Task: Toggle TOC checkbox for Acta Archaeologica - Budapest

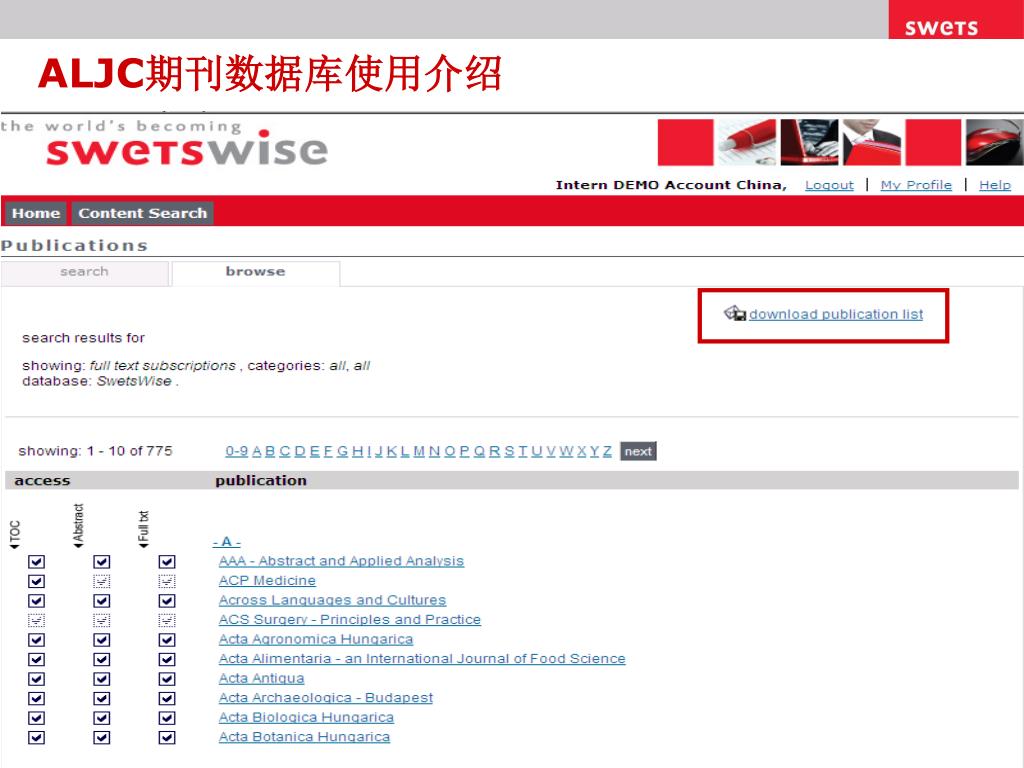Action: [37, 699]
